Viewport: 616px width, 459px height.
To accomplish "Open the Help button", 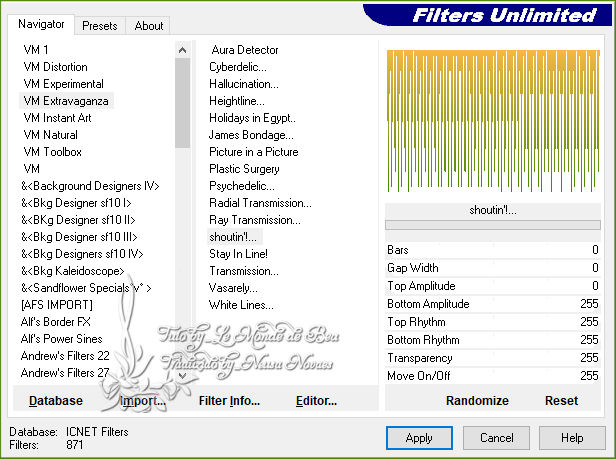I will 572,438.
